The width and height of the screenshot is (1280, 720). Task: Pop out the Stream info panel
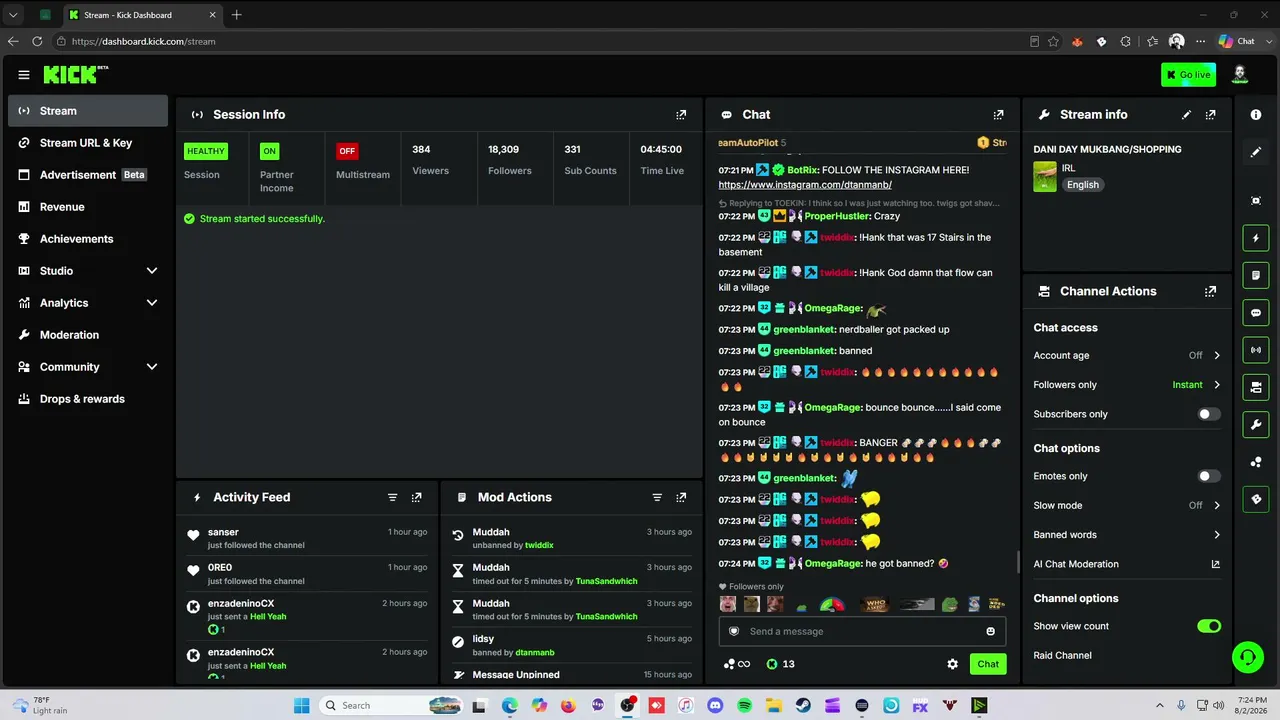point(1211,115)
